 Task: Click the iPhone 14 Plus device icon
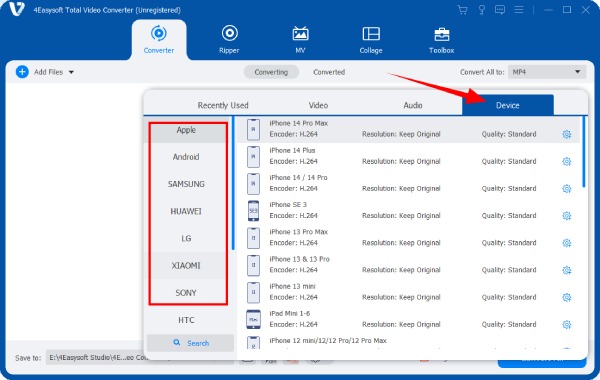253,157
